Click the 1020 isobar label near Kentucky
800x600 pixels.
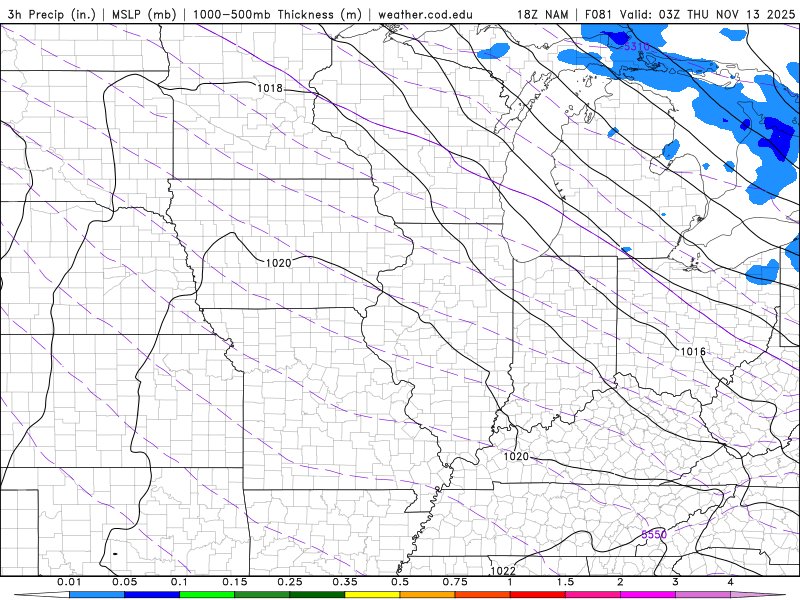[516, 456]
